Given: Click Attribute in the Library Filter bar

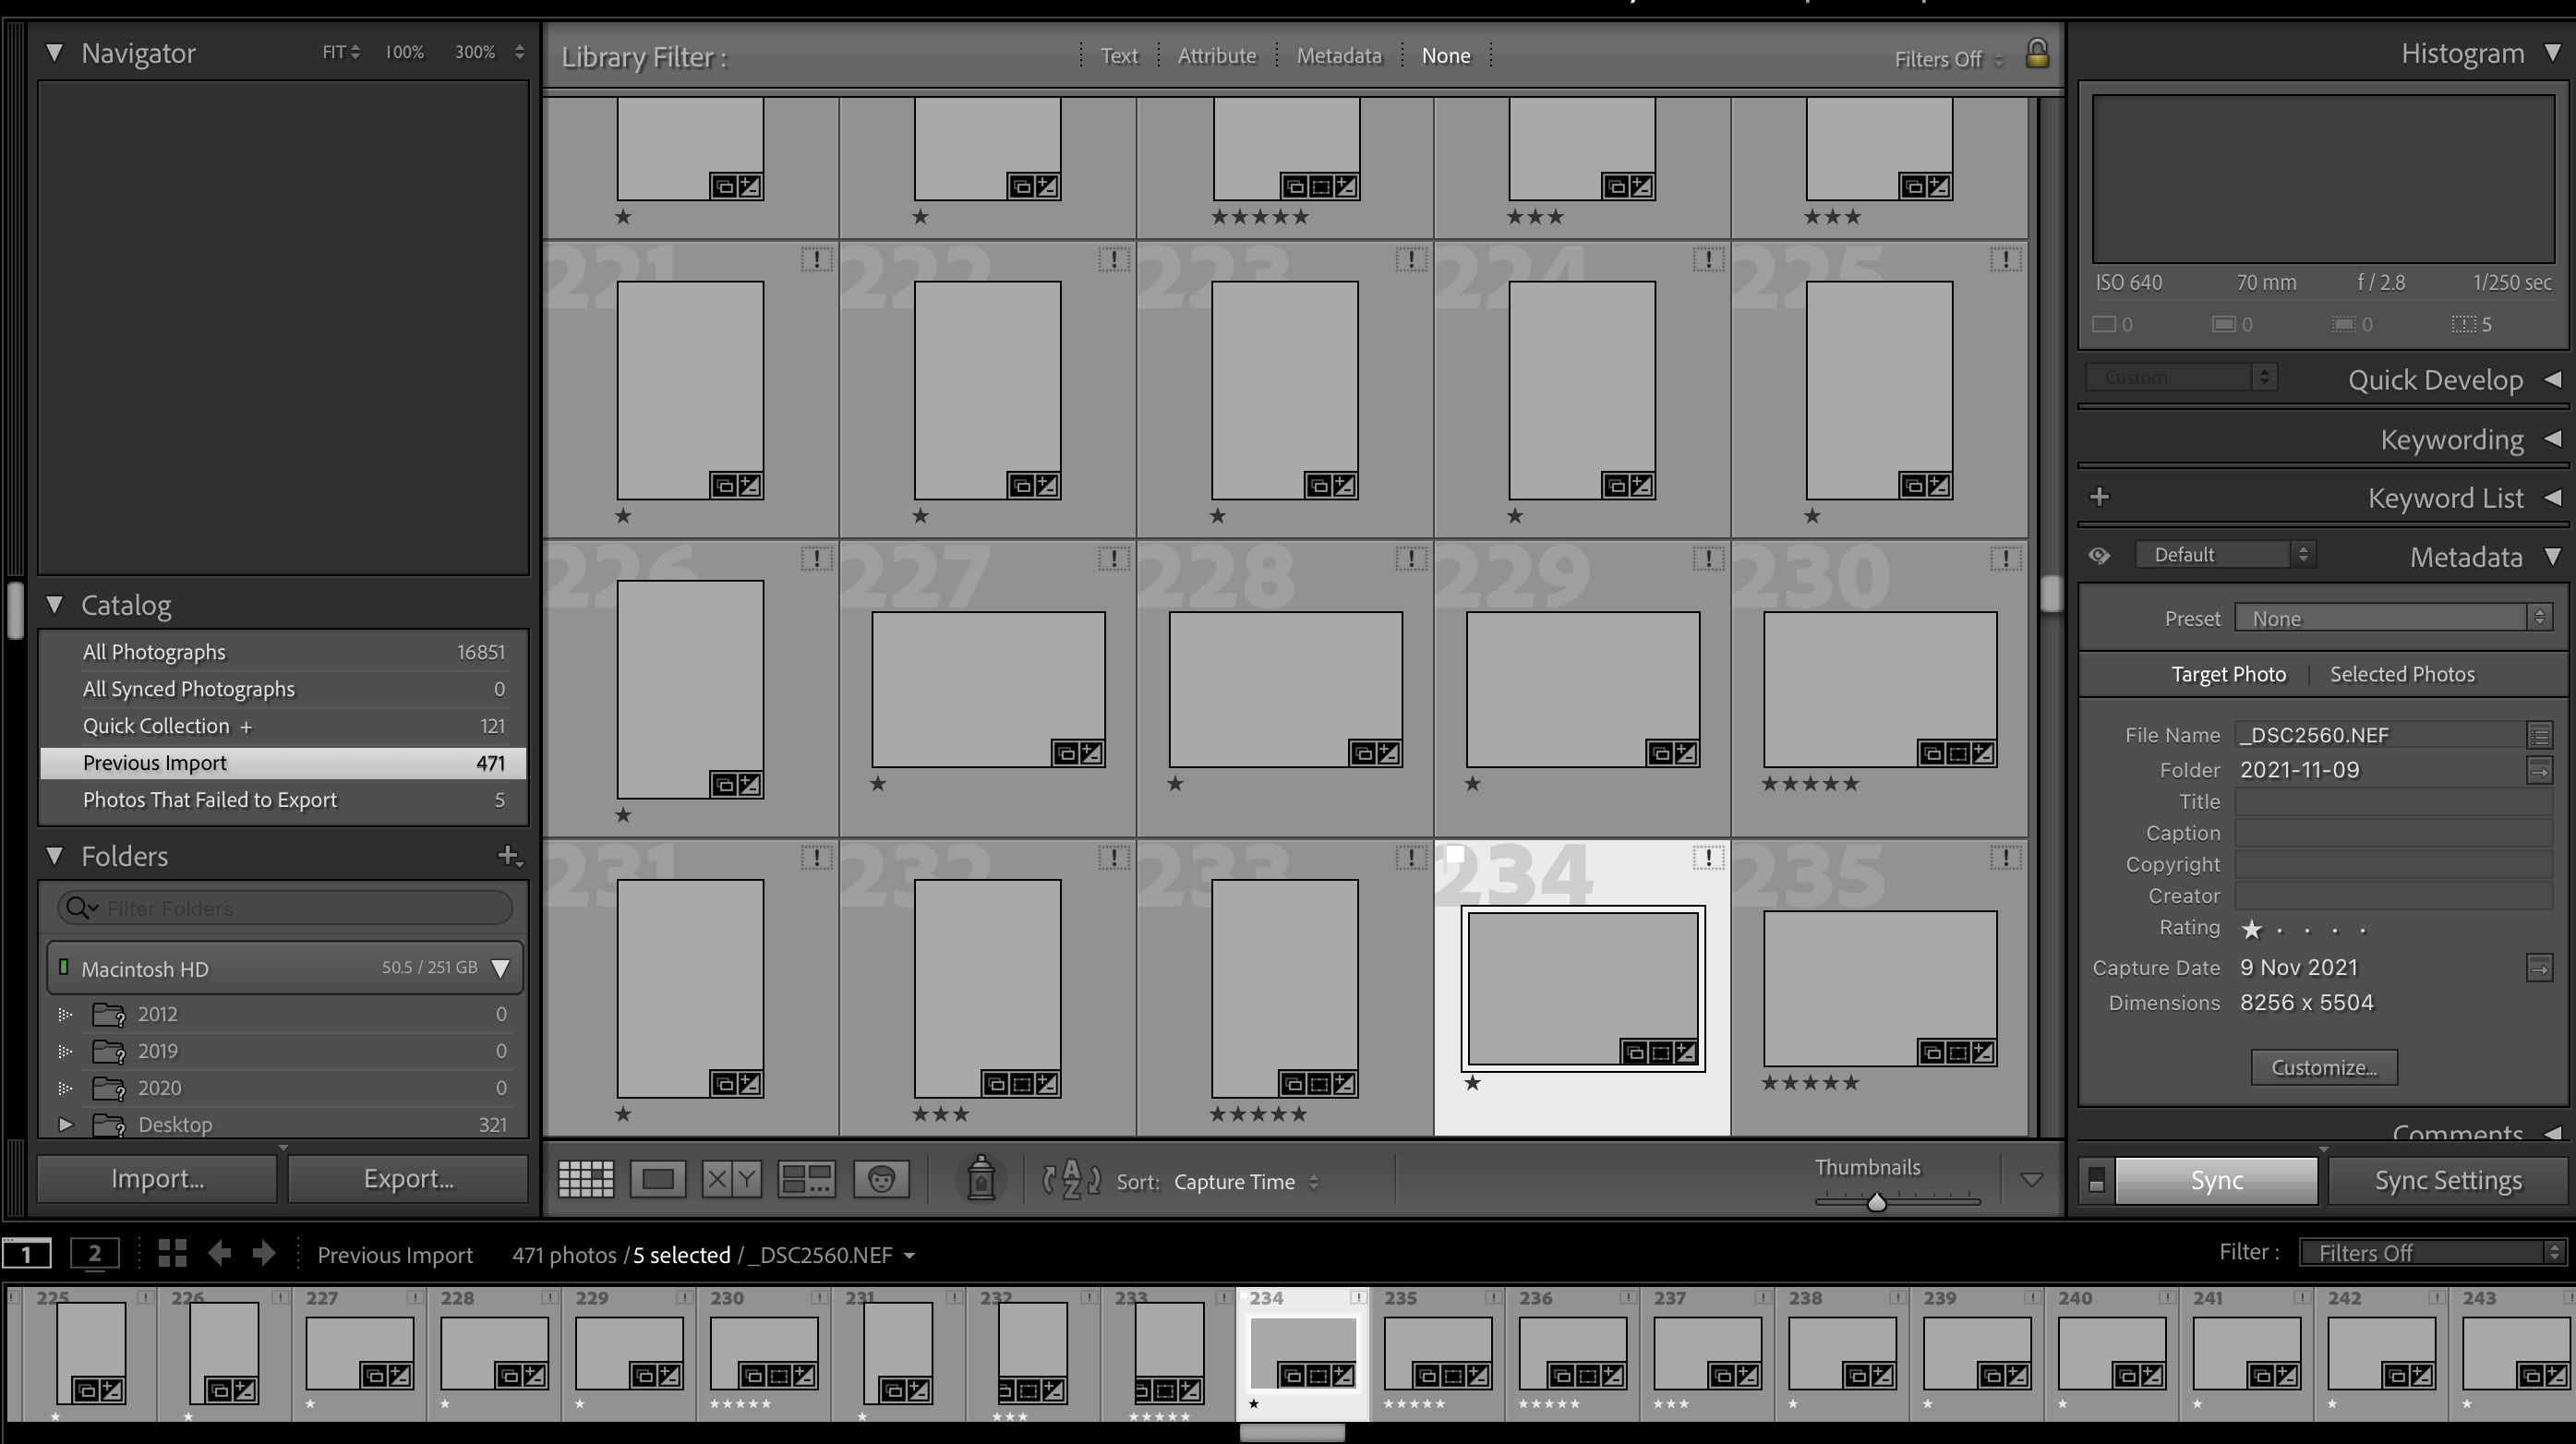Looking at the screenshot, I should [1216, 55].
